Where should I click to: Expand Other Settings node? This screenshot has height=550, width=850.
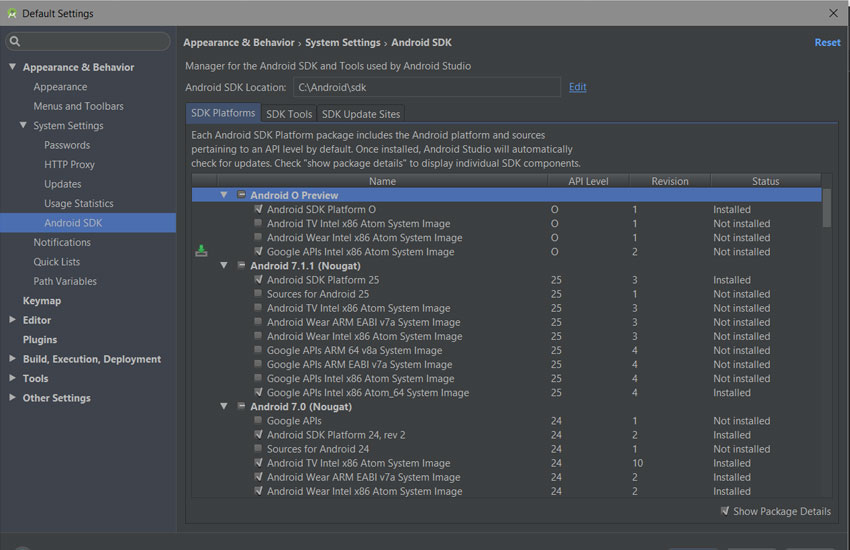[12, 398]
